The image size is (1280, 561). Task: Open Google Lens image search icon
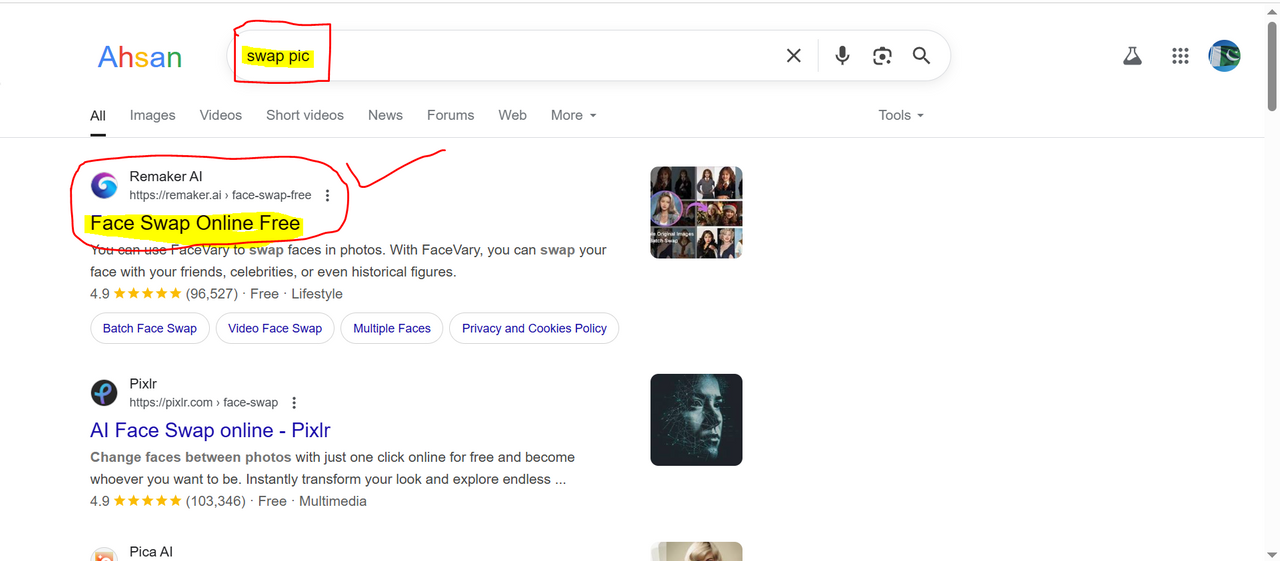[882, 56]
